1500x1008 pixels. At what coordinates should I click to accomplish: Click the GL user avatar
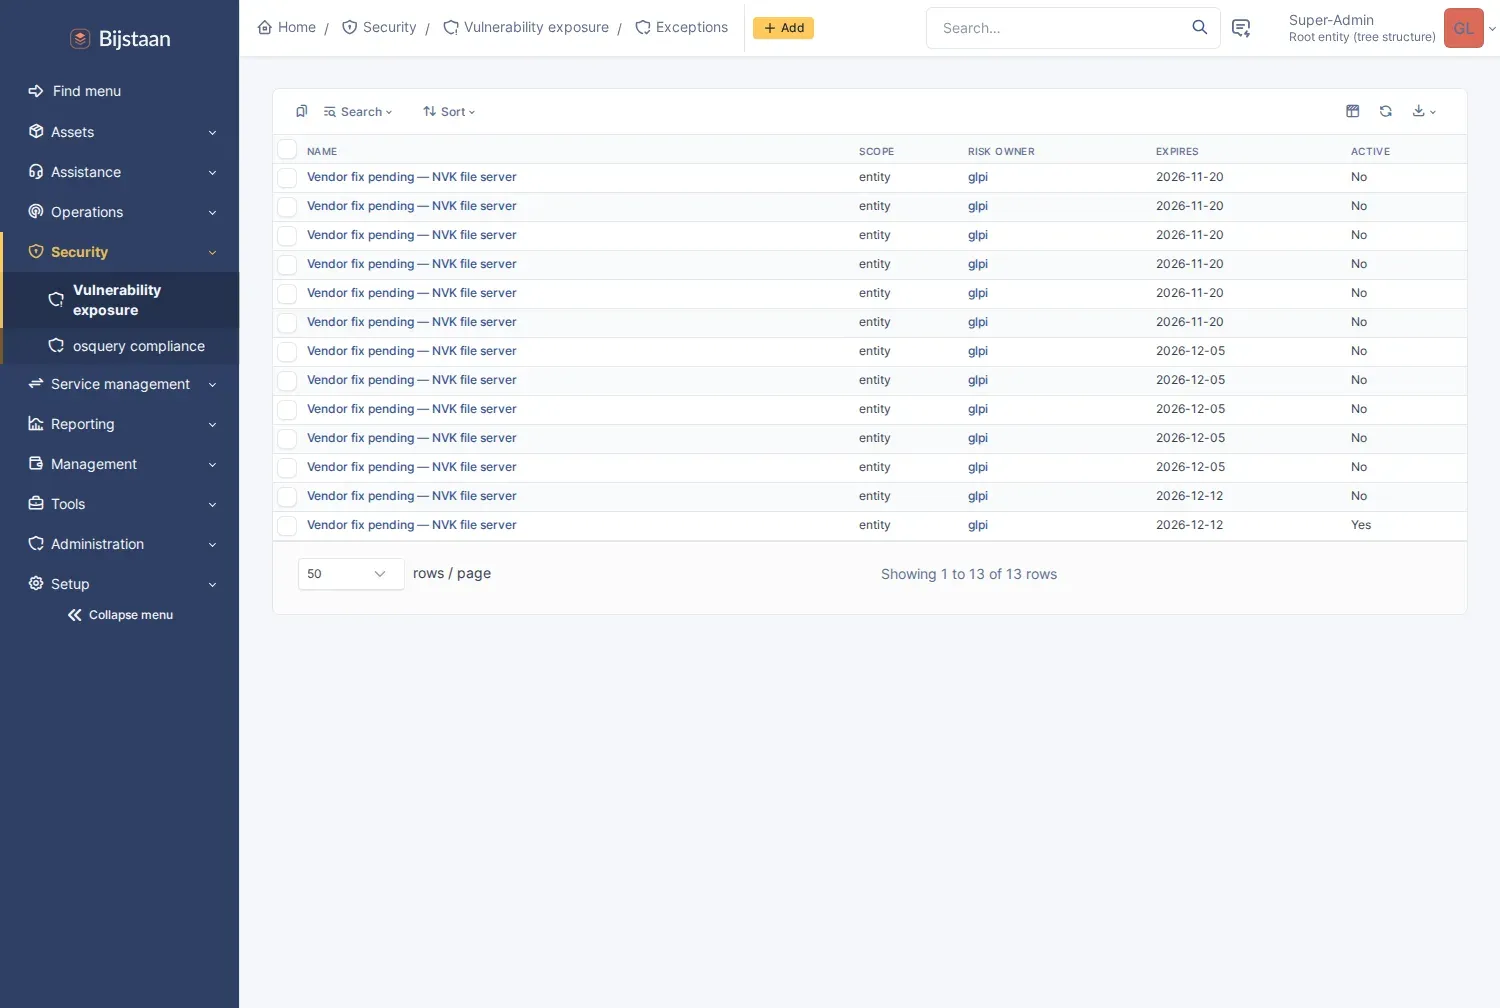pos(1463,28)
